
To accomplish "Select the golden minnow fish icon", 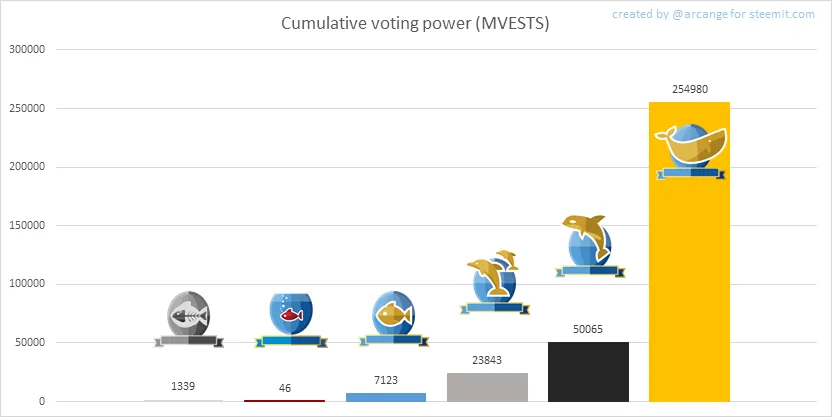I will [x=393, y=319].
